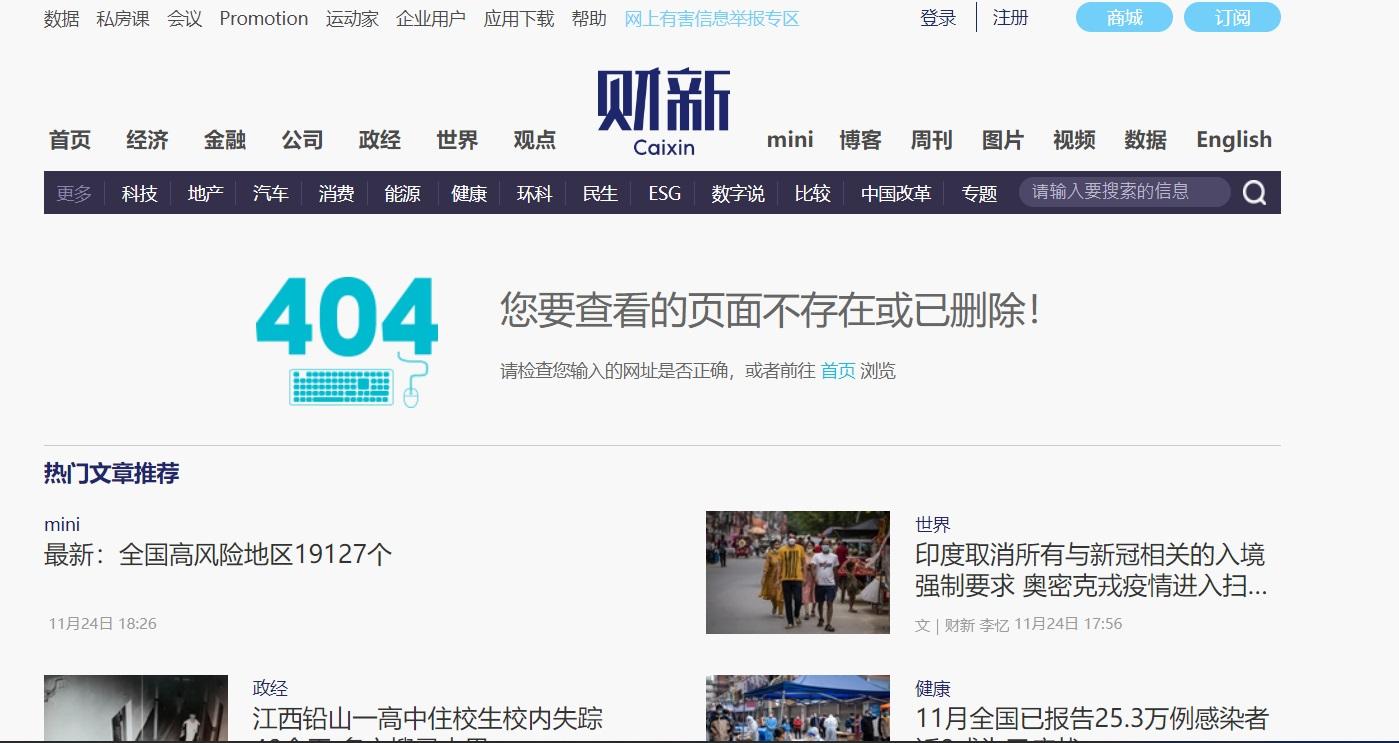Open the India street photo thumbnail

(x=797, y=572)
